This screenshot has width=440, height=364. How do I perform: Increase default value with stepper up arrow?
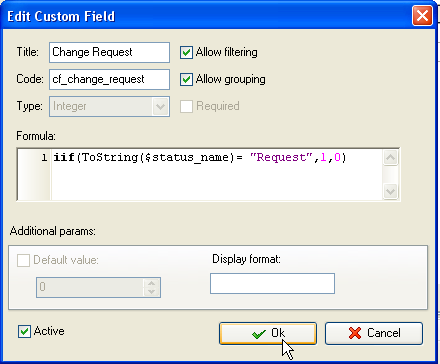pyautogui.click(x=151, y=283)
